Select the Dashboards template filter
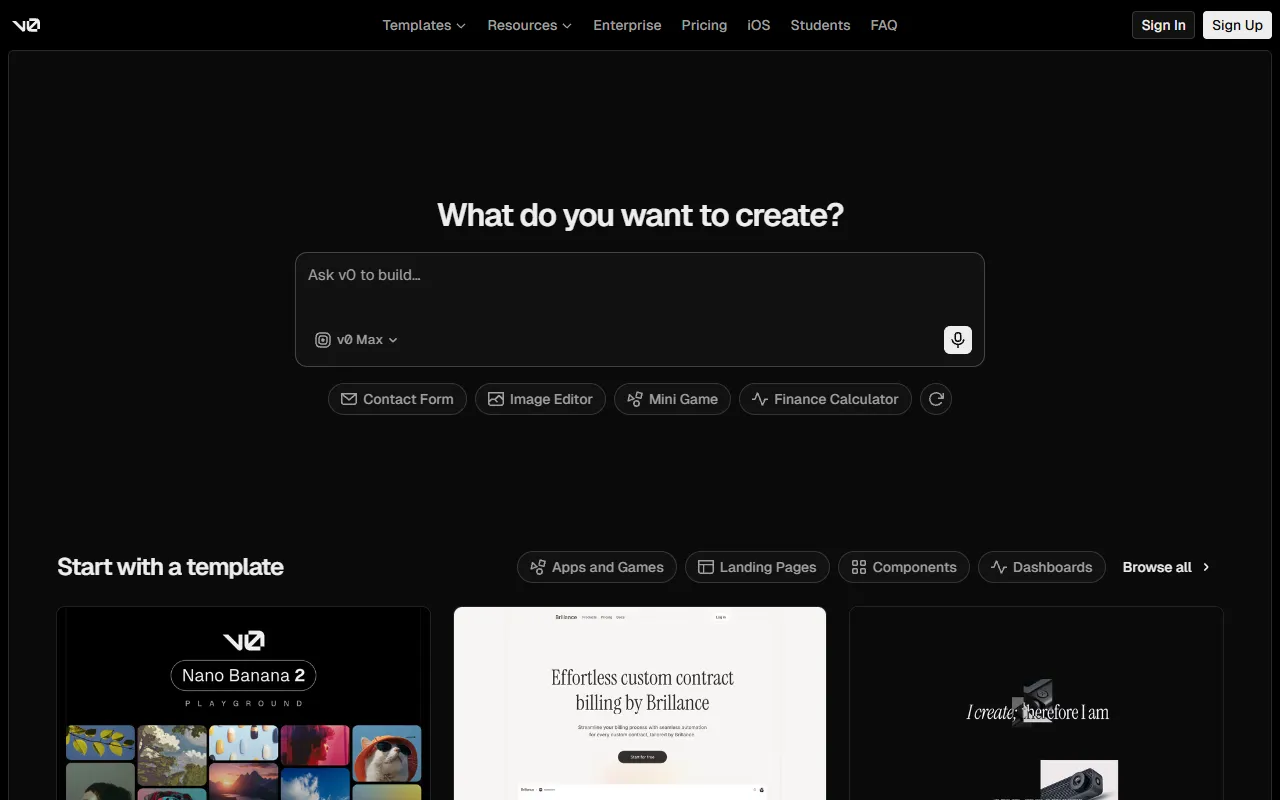Image resolution: width=1280 pixels, height=800 pixels. 1042,567
